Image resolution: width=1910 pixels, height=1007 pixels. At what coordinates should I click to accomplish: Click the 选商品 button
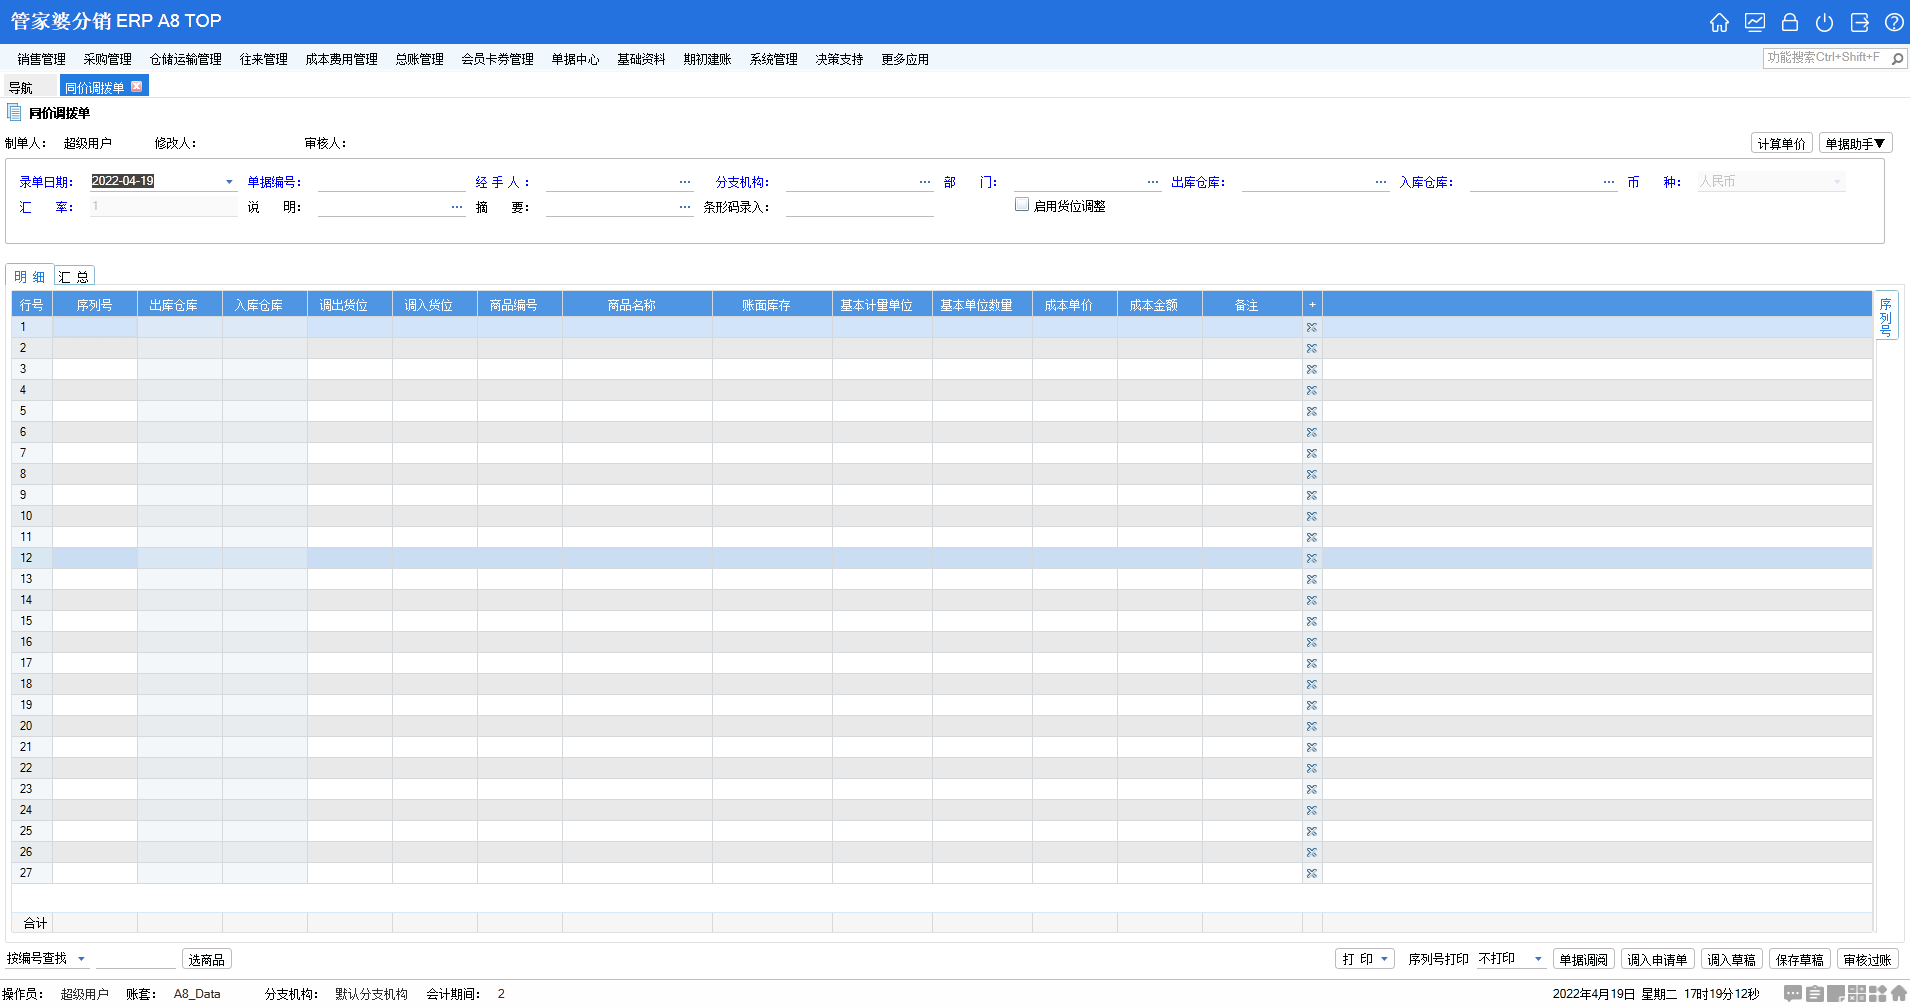pyautogui.click(x=206, y=959)
